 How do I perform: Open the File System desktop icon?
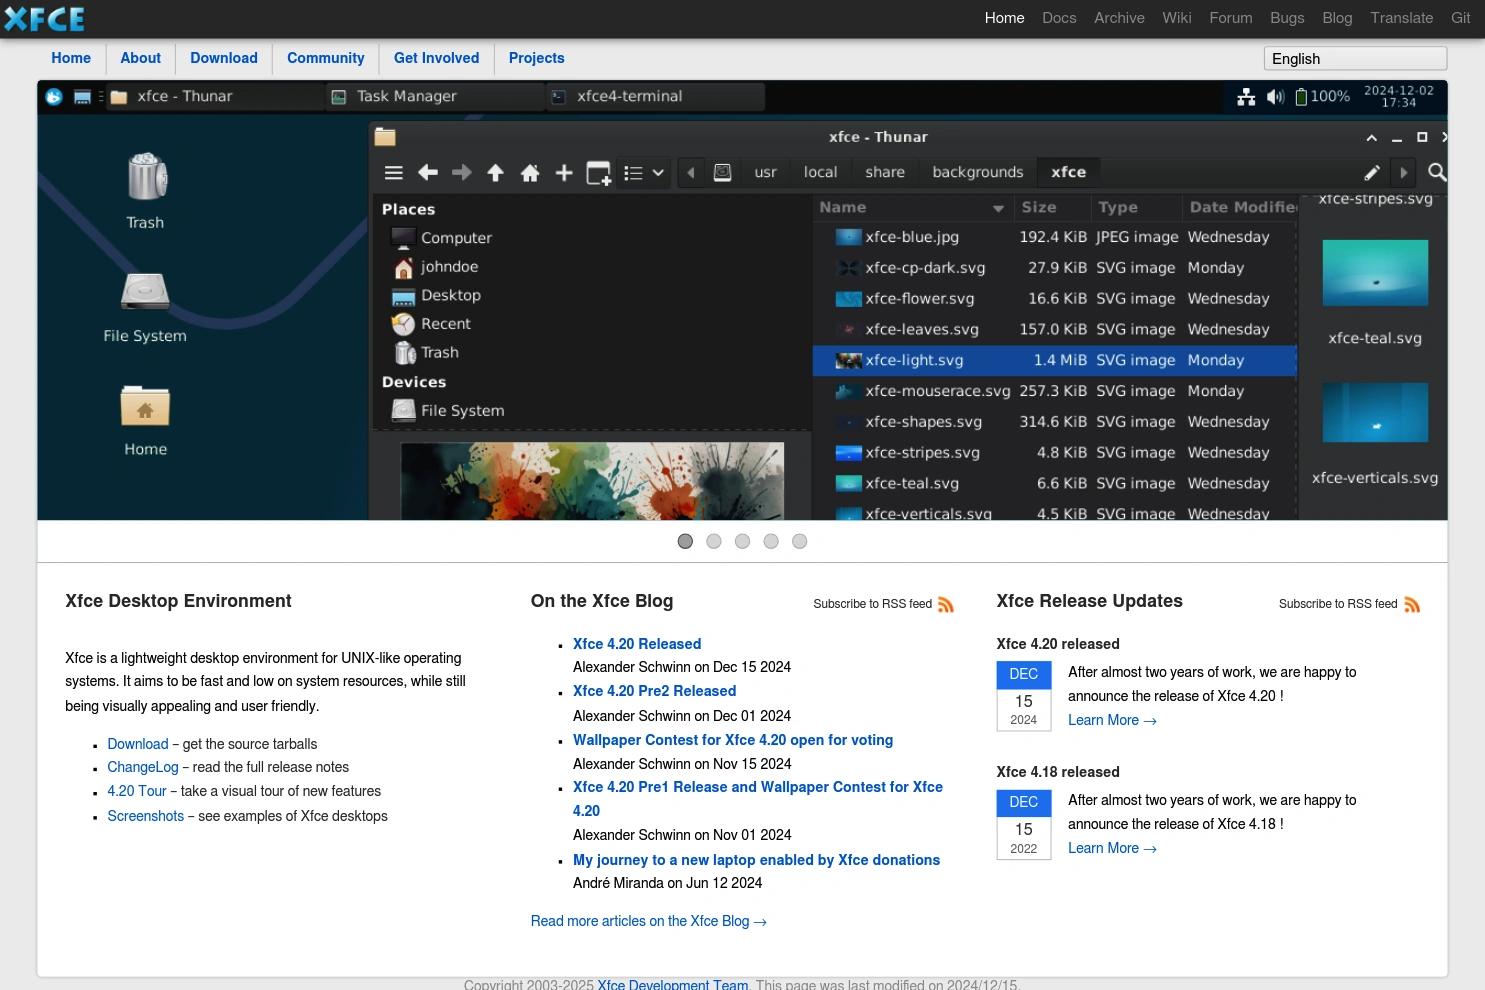pos(145,292)
